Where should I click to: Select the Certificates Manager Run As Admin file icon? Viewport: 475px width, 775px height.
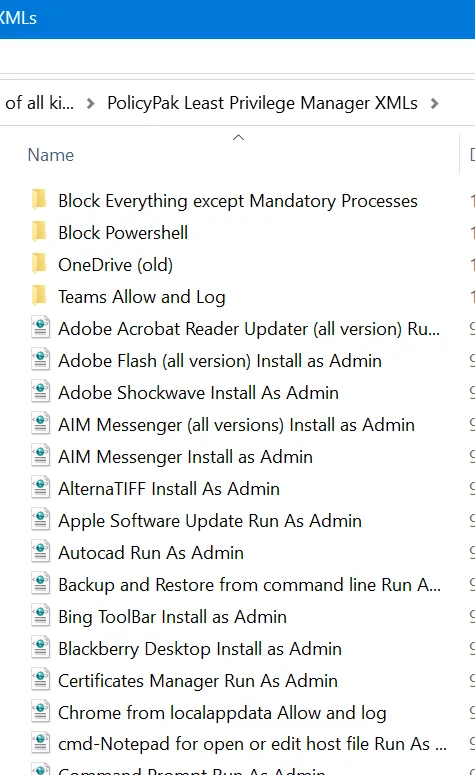coord(41,681)
